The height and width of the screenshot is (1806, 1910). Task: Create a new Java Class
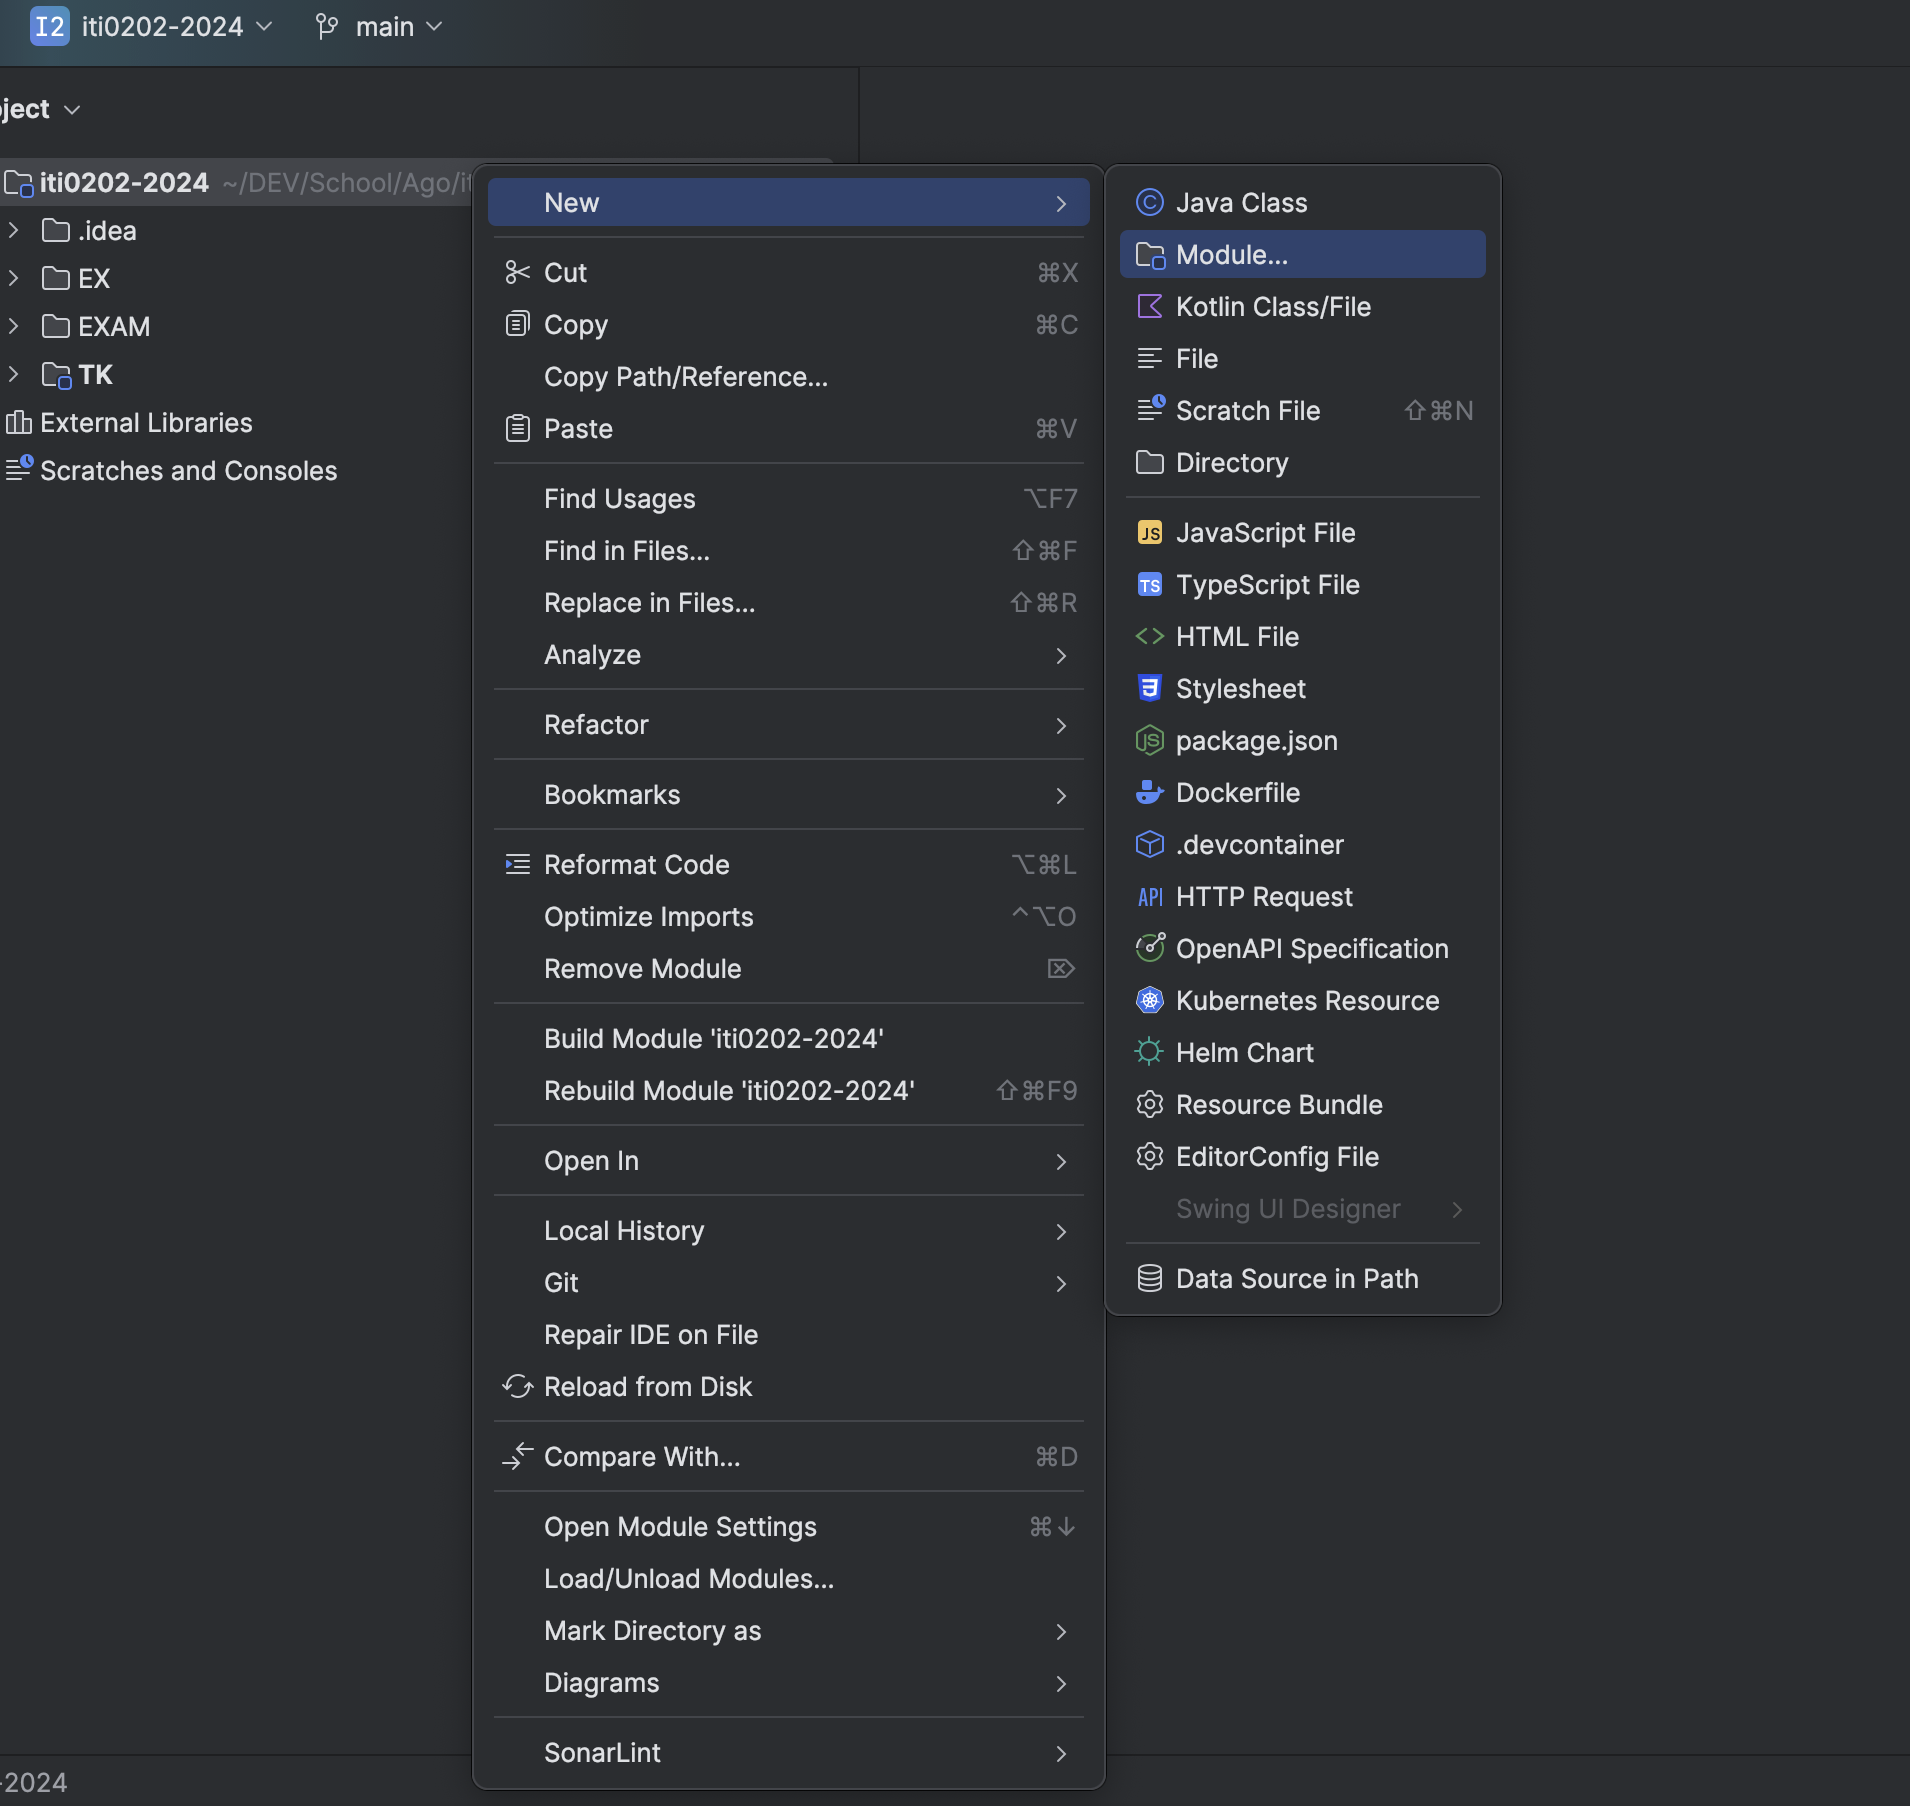pyautogui.click(x=1241, y=202)
